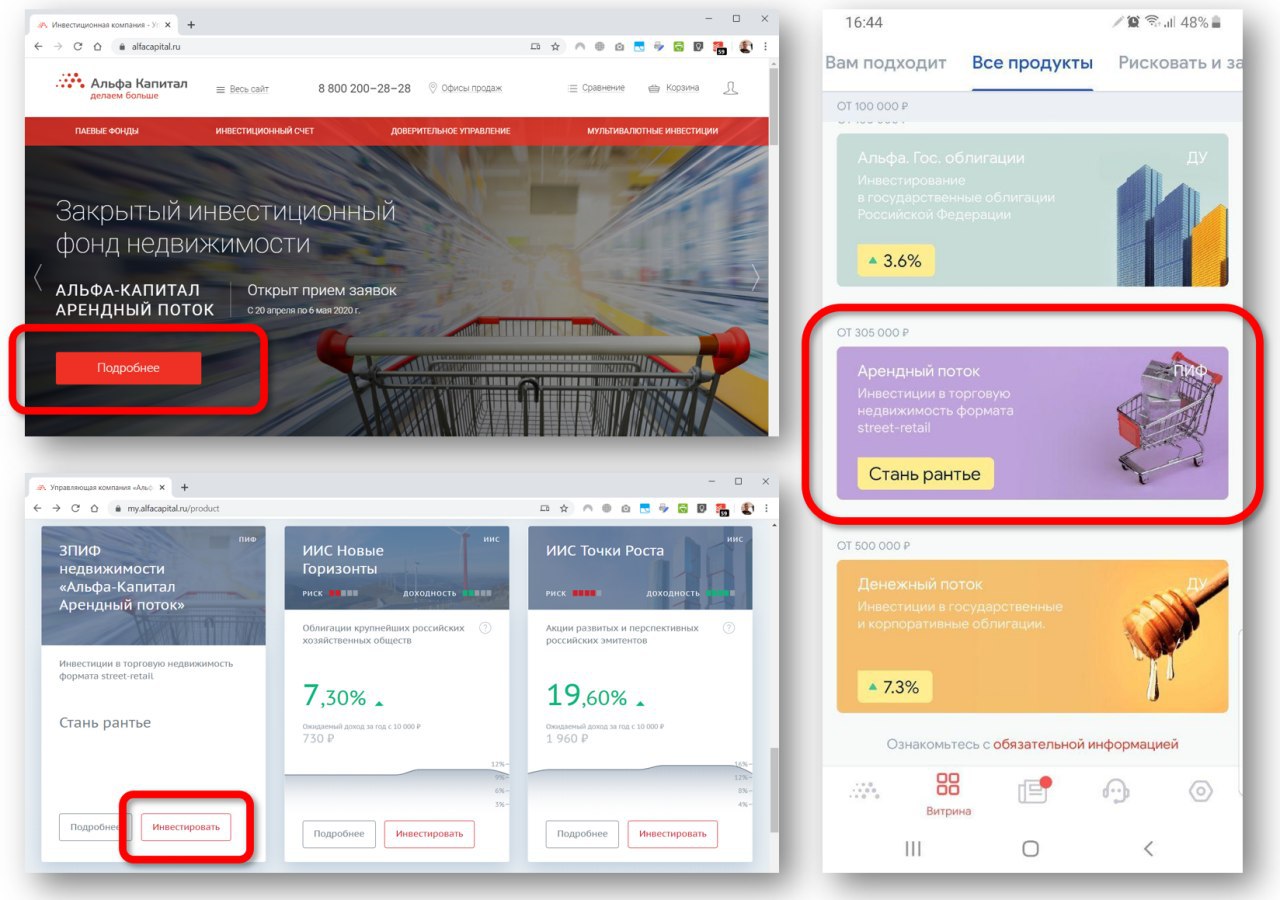Open a new tab in alfacapital.ru window
Viewport: 1280px width, 900px height.
[191, 24]
